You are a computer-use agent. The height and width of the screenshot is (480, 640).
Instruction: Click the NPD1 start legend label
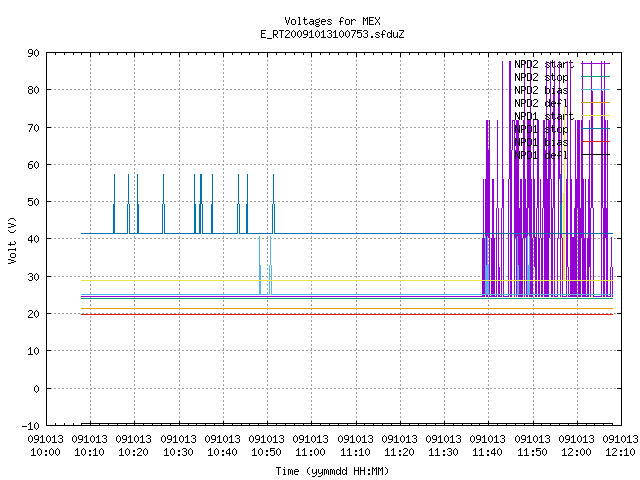(544, 116)
